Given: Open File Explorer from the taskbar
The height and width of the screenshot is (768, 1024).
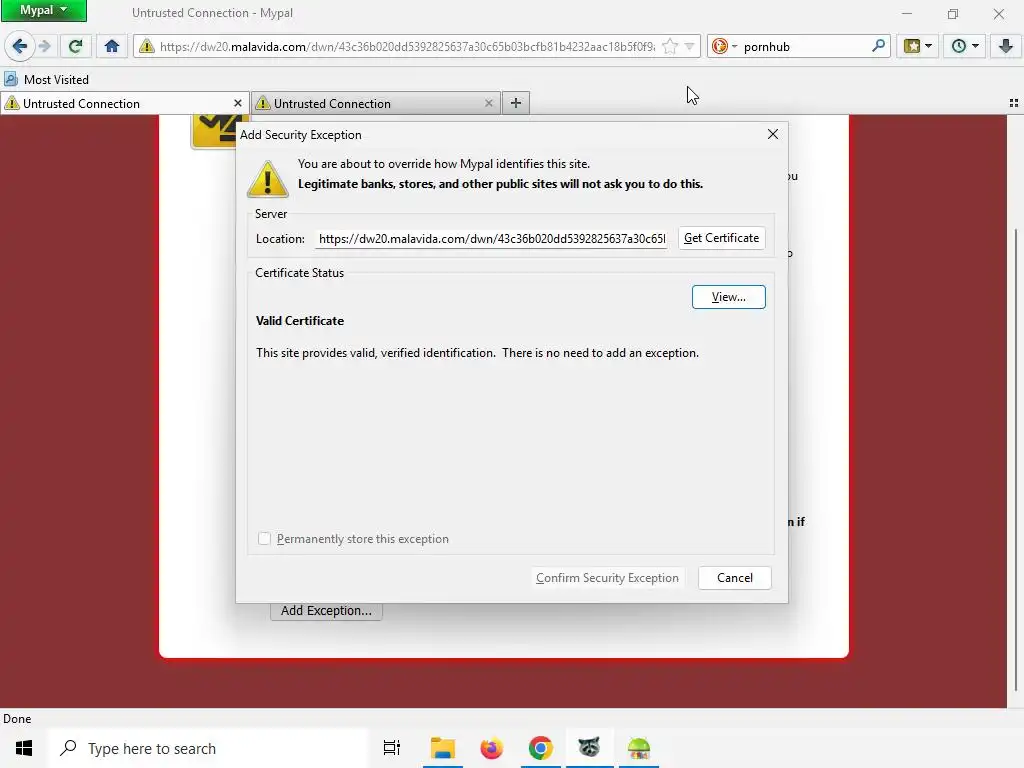Looking at the screenshot, I should pos(443,748).
